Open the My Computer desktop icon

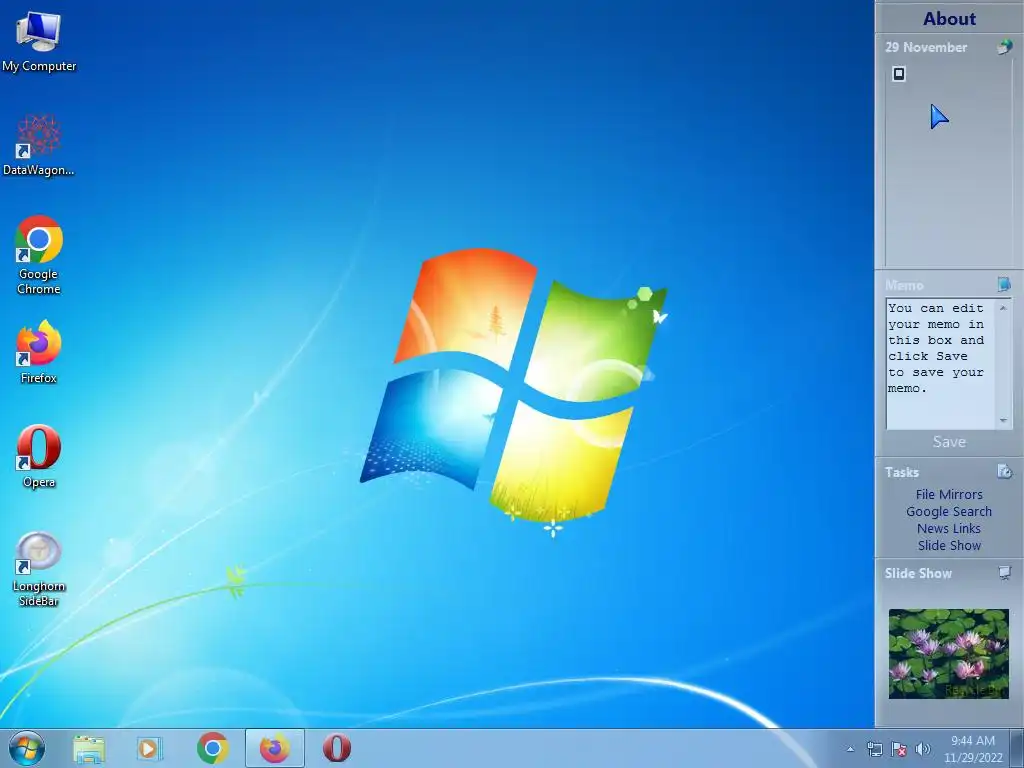click(x=39, y=42)
